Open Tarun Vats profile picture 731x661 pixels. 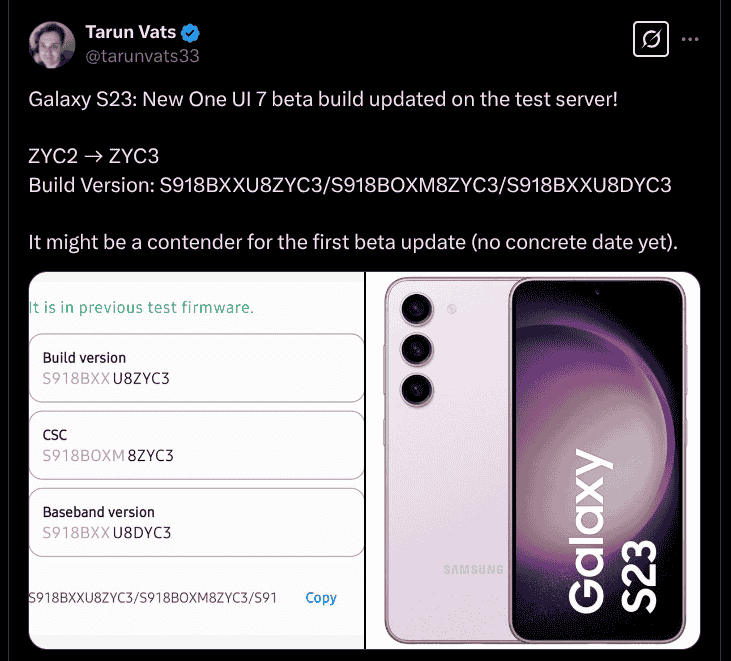coord(52,45)
